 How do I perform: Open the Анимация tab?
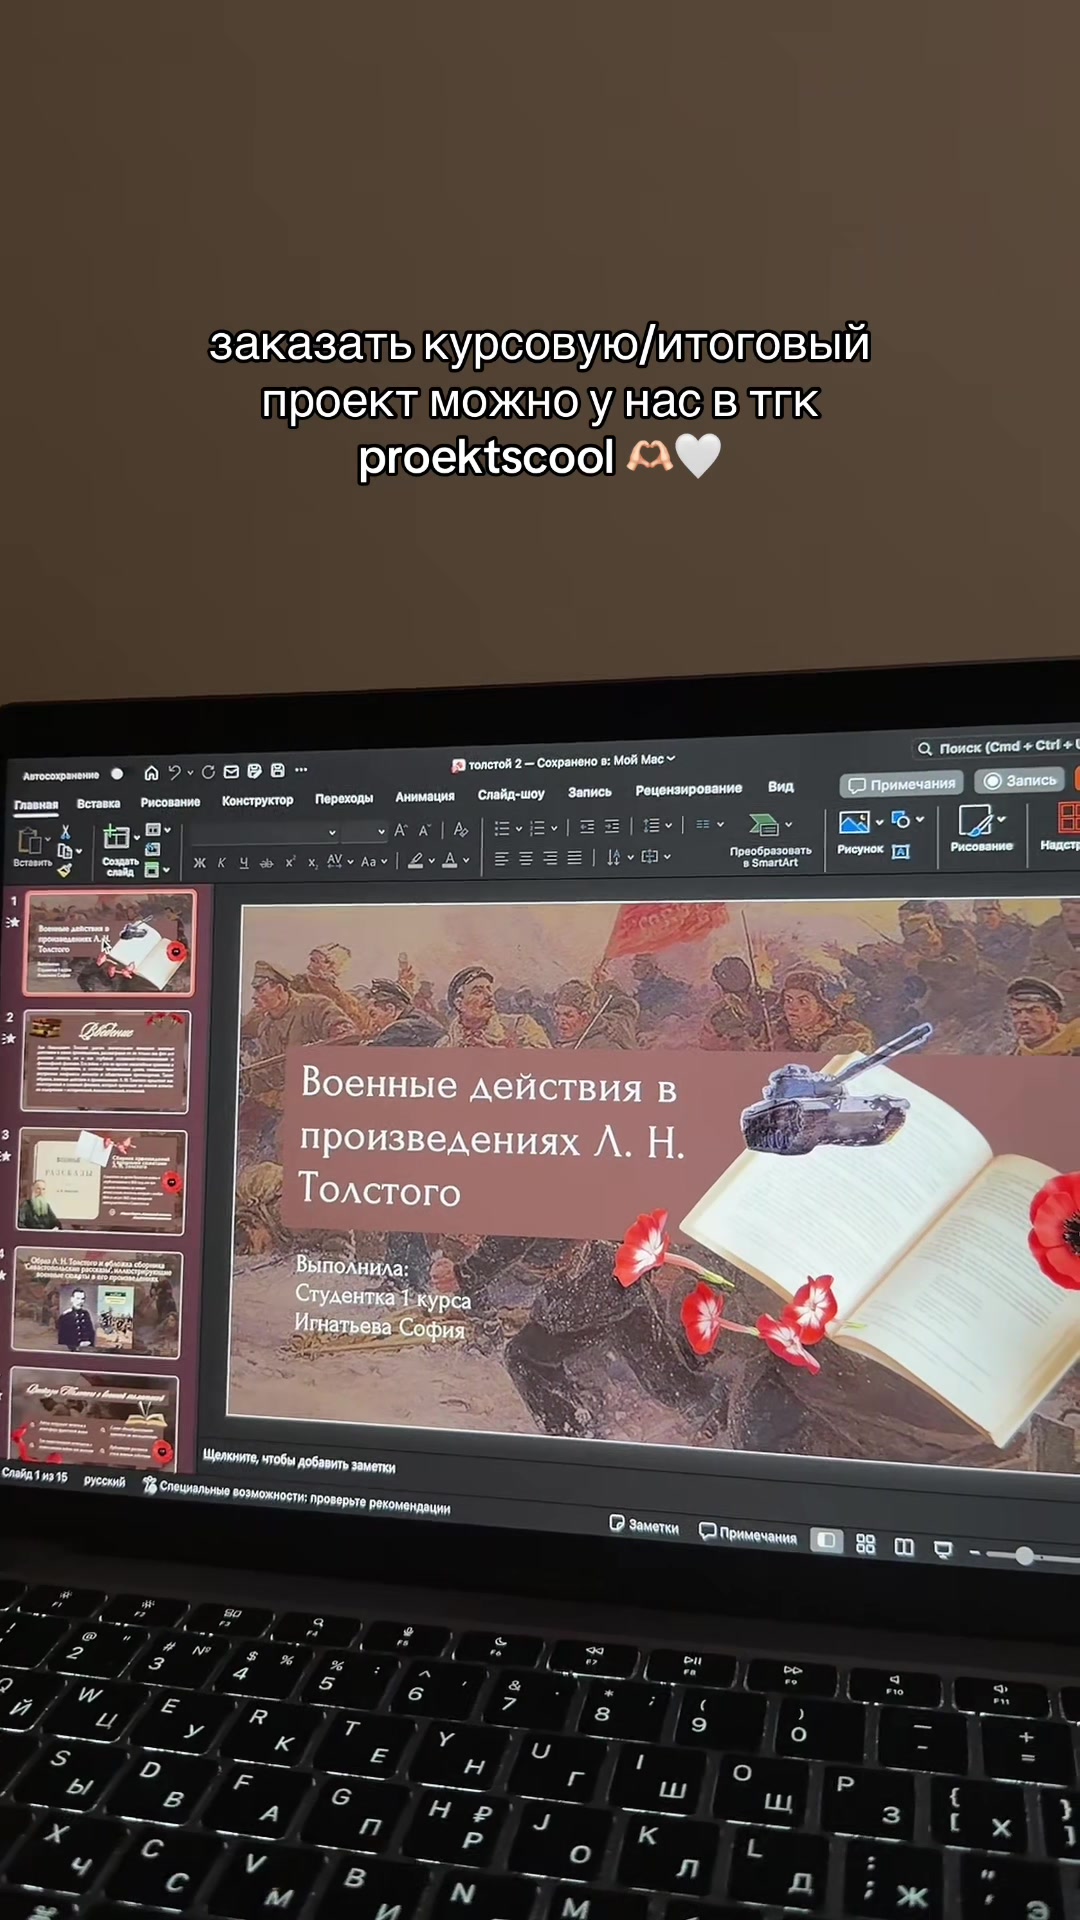click(424, 796)
